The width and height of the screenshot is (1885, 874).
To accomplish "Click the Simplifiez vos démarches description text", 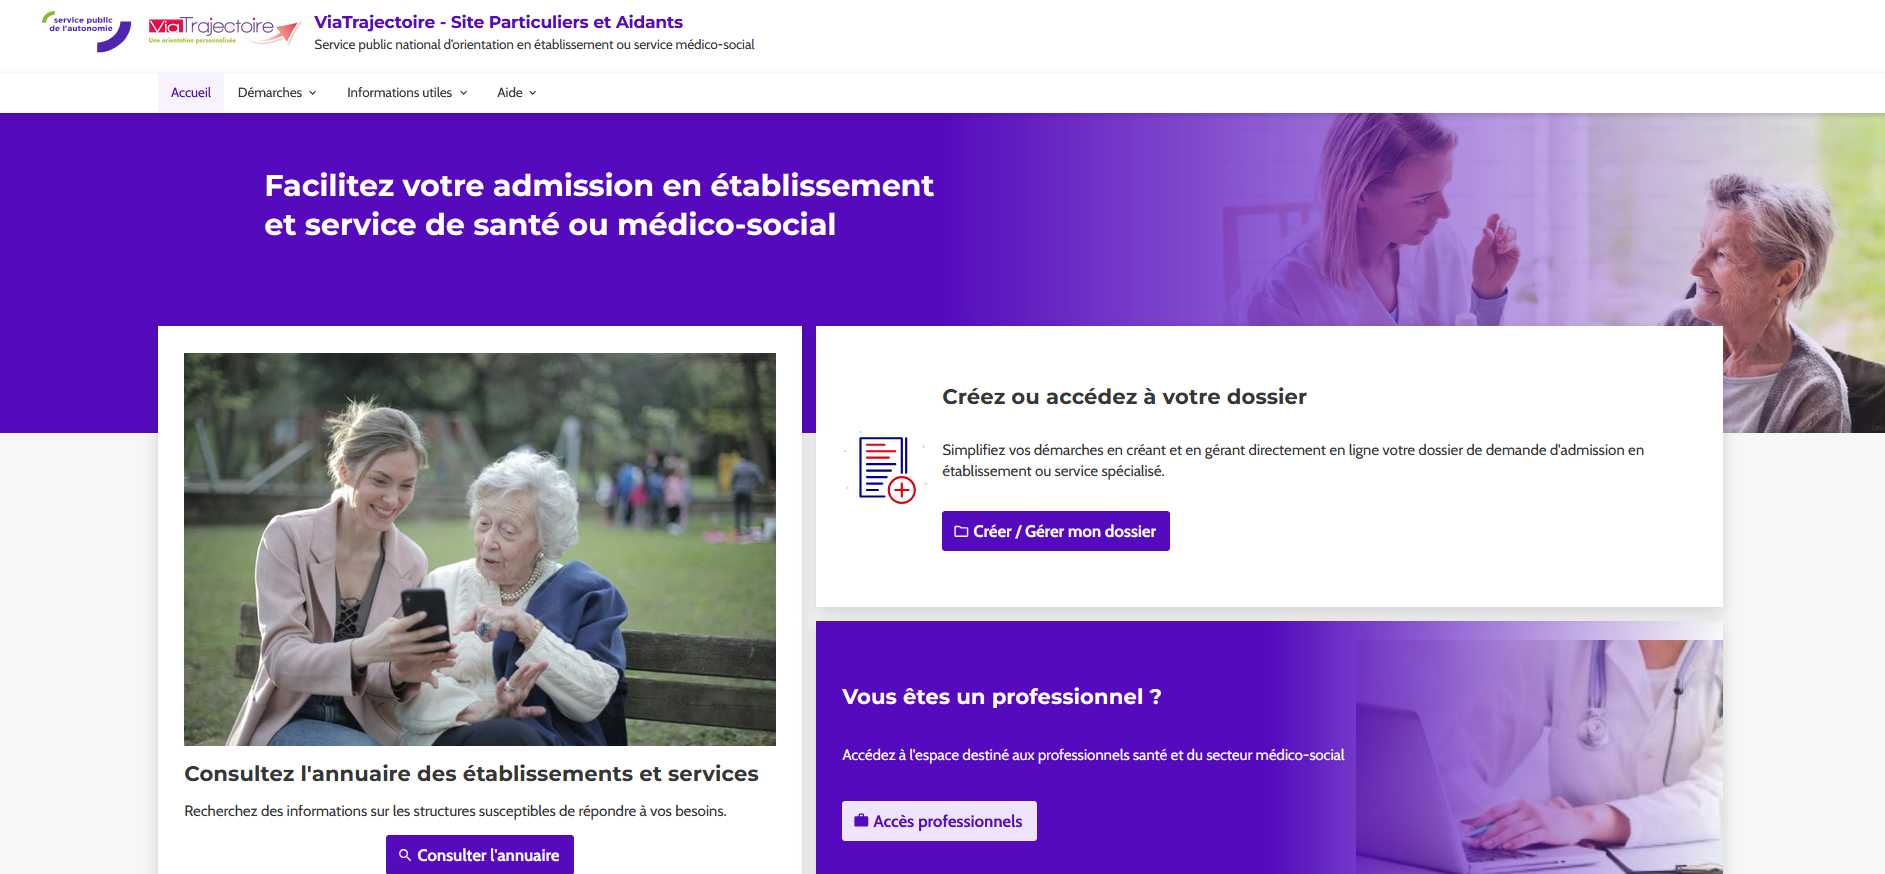I will [1292, 461].
